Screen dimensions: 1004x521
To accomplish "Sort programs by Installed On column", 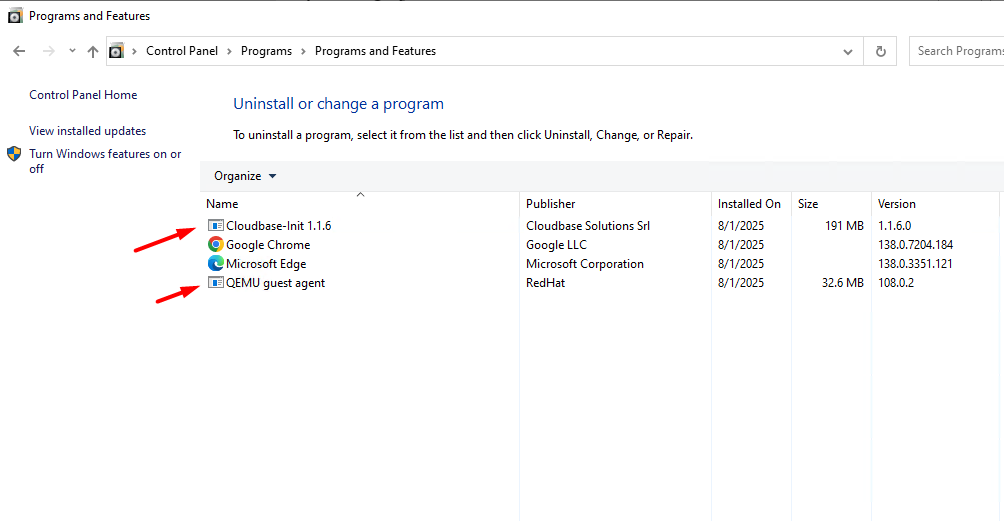I will point(748,204).
